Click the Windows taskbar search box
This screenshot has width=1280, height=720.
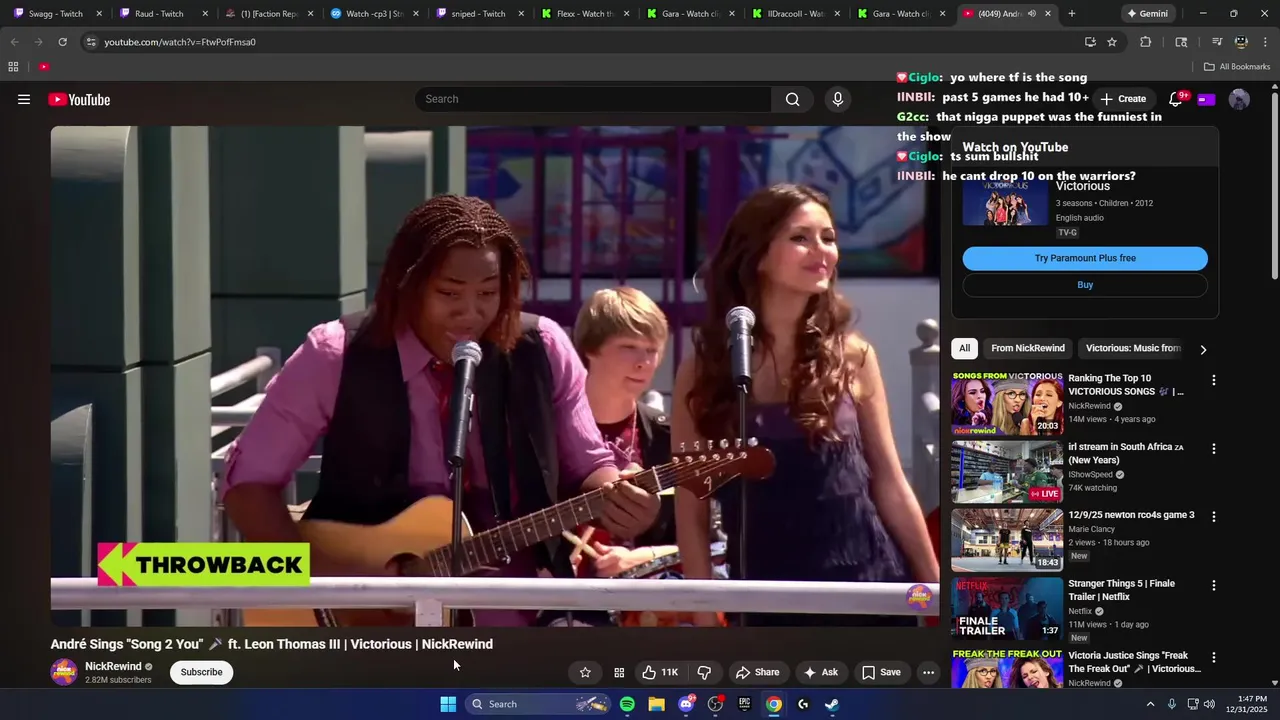click(x=539, y=704)
